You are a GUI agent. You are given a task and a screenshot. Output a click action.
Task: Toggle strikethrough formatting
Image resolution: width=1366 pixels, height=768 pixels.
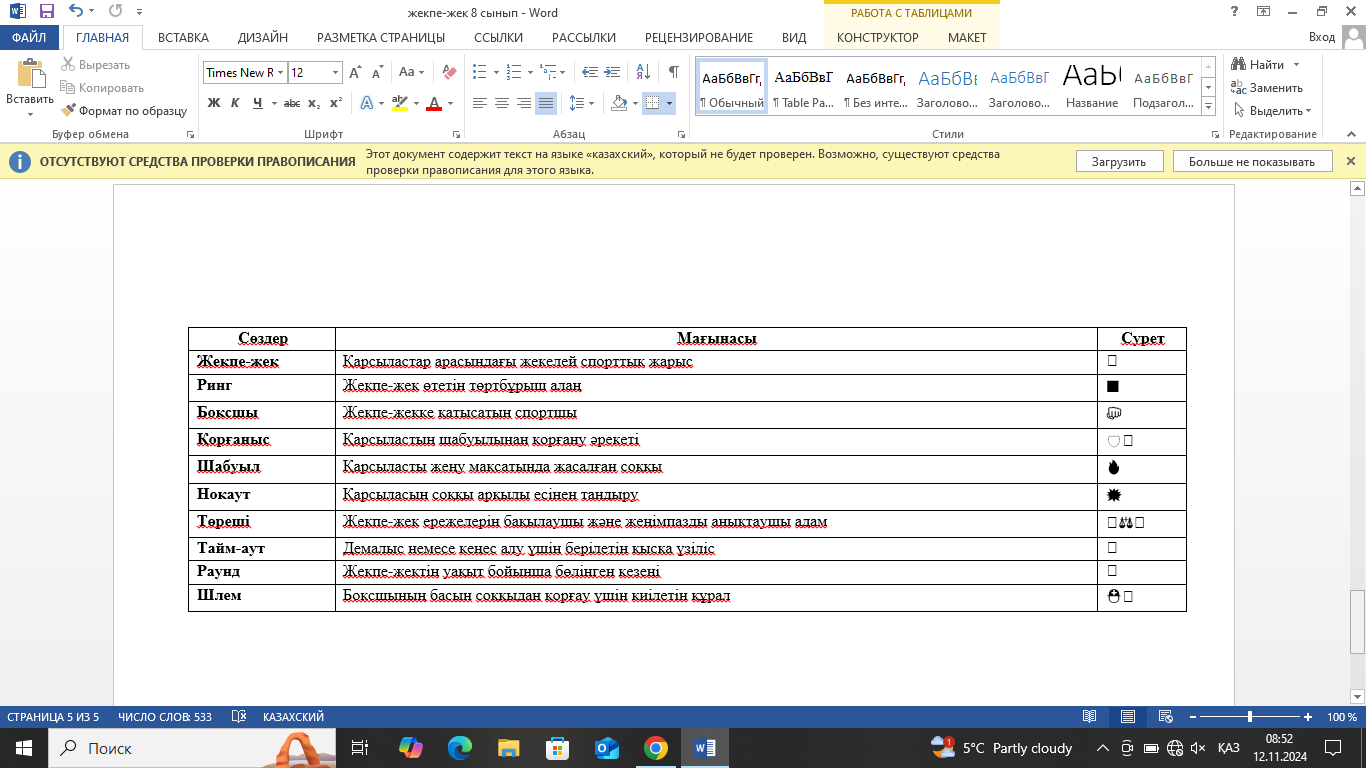pos(292,103)
